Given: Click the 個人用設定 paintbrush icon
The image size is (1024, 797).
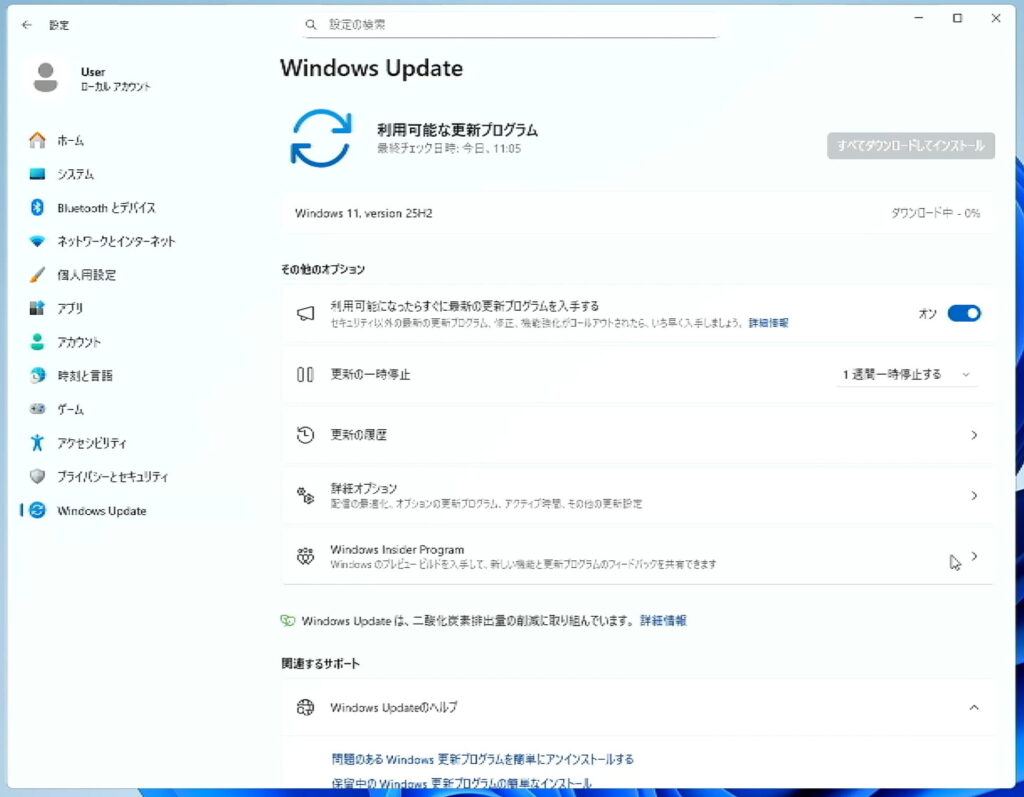Looking at the screenshot, I should (x=38, y=275).
